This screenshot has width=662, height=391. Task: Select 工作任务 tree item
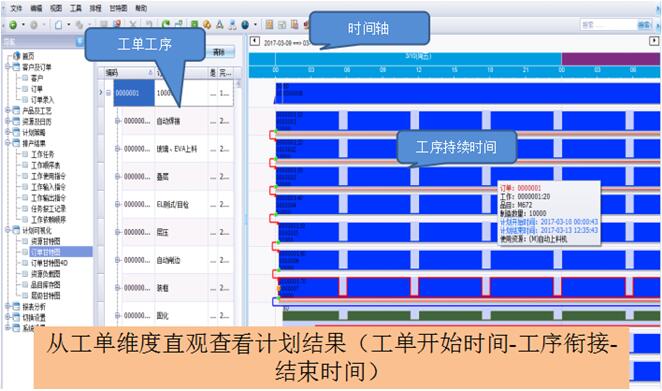[43, 154]
